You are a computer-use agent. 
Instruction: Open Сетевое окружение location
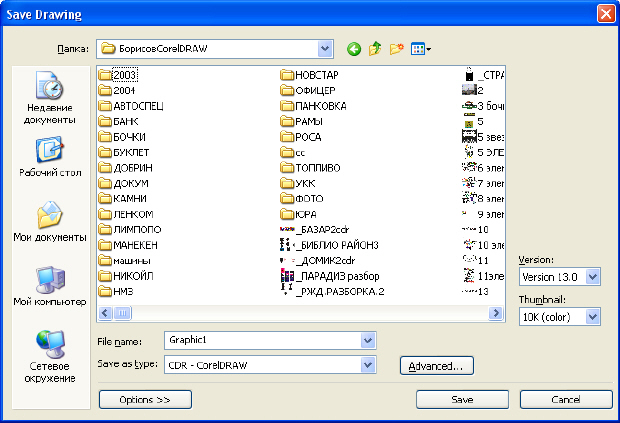(49, 357)
